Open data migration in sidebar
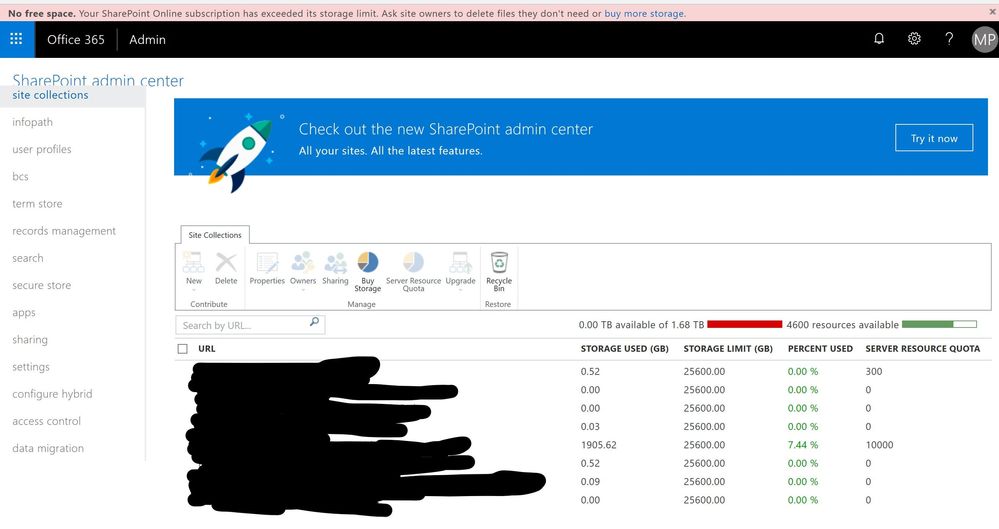This screenshot has height=529, width=999. 48,448
